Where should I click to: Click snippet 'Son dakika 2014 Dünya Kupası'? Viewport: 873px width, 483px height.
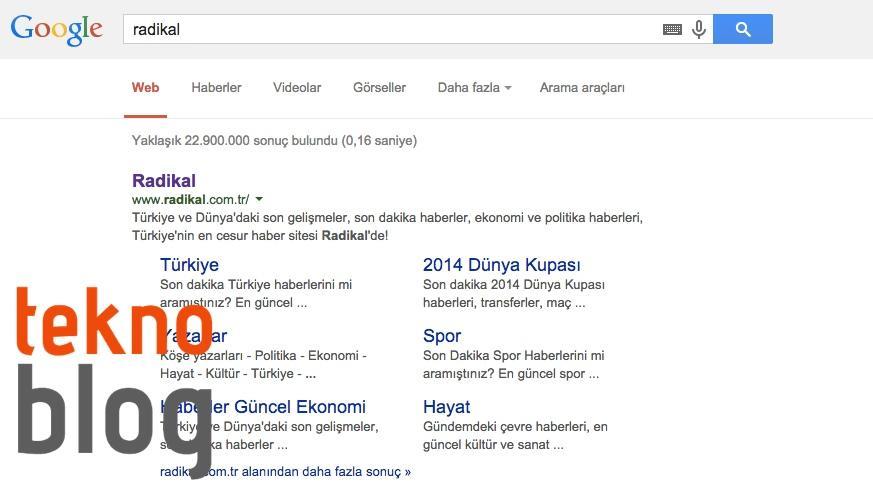513,284
